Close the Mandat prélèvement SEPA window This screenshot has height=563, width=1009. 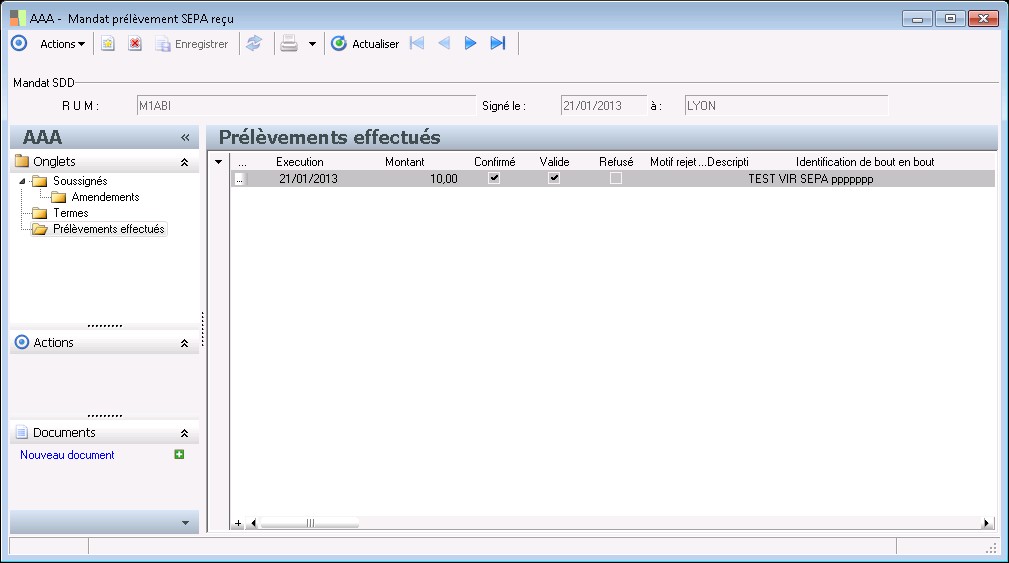coord(983,19)
